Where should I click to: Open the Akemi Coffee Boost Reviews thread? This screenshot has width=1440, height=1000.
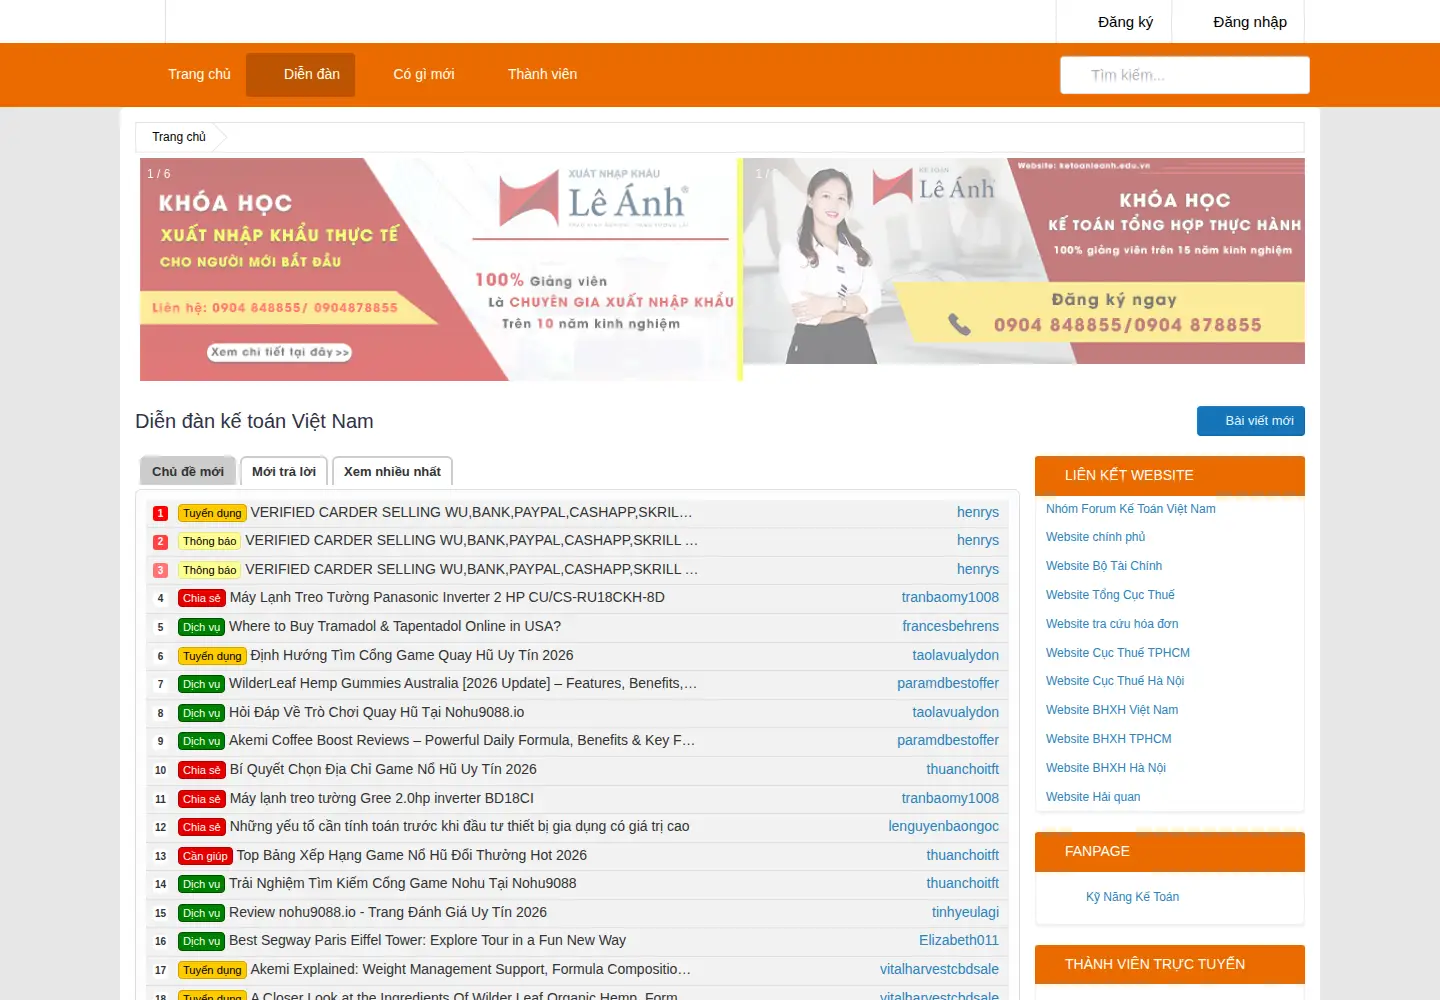pos(462,741)
